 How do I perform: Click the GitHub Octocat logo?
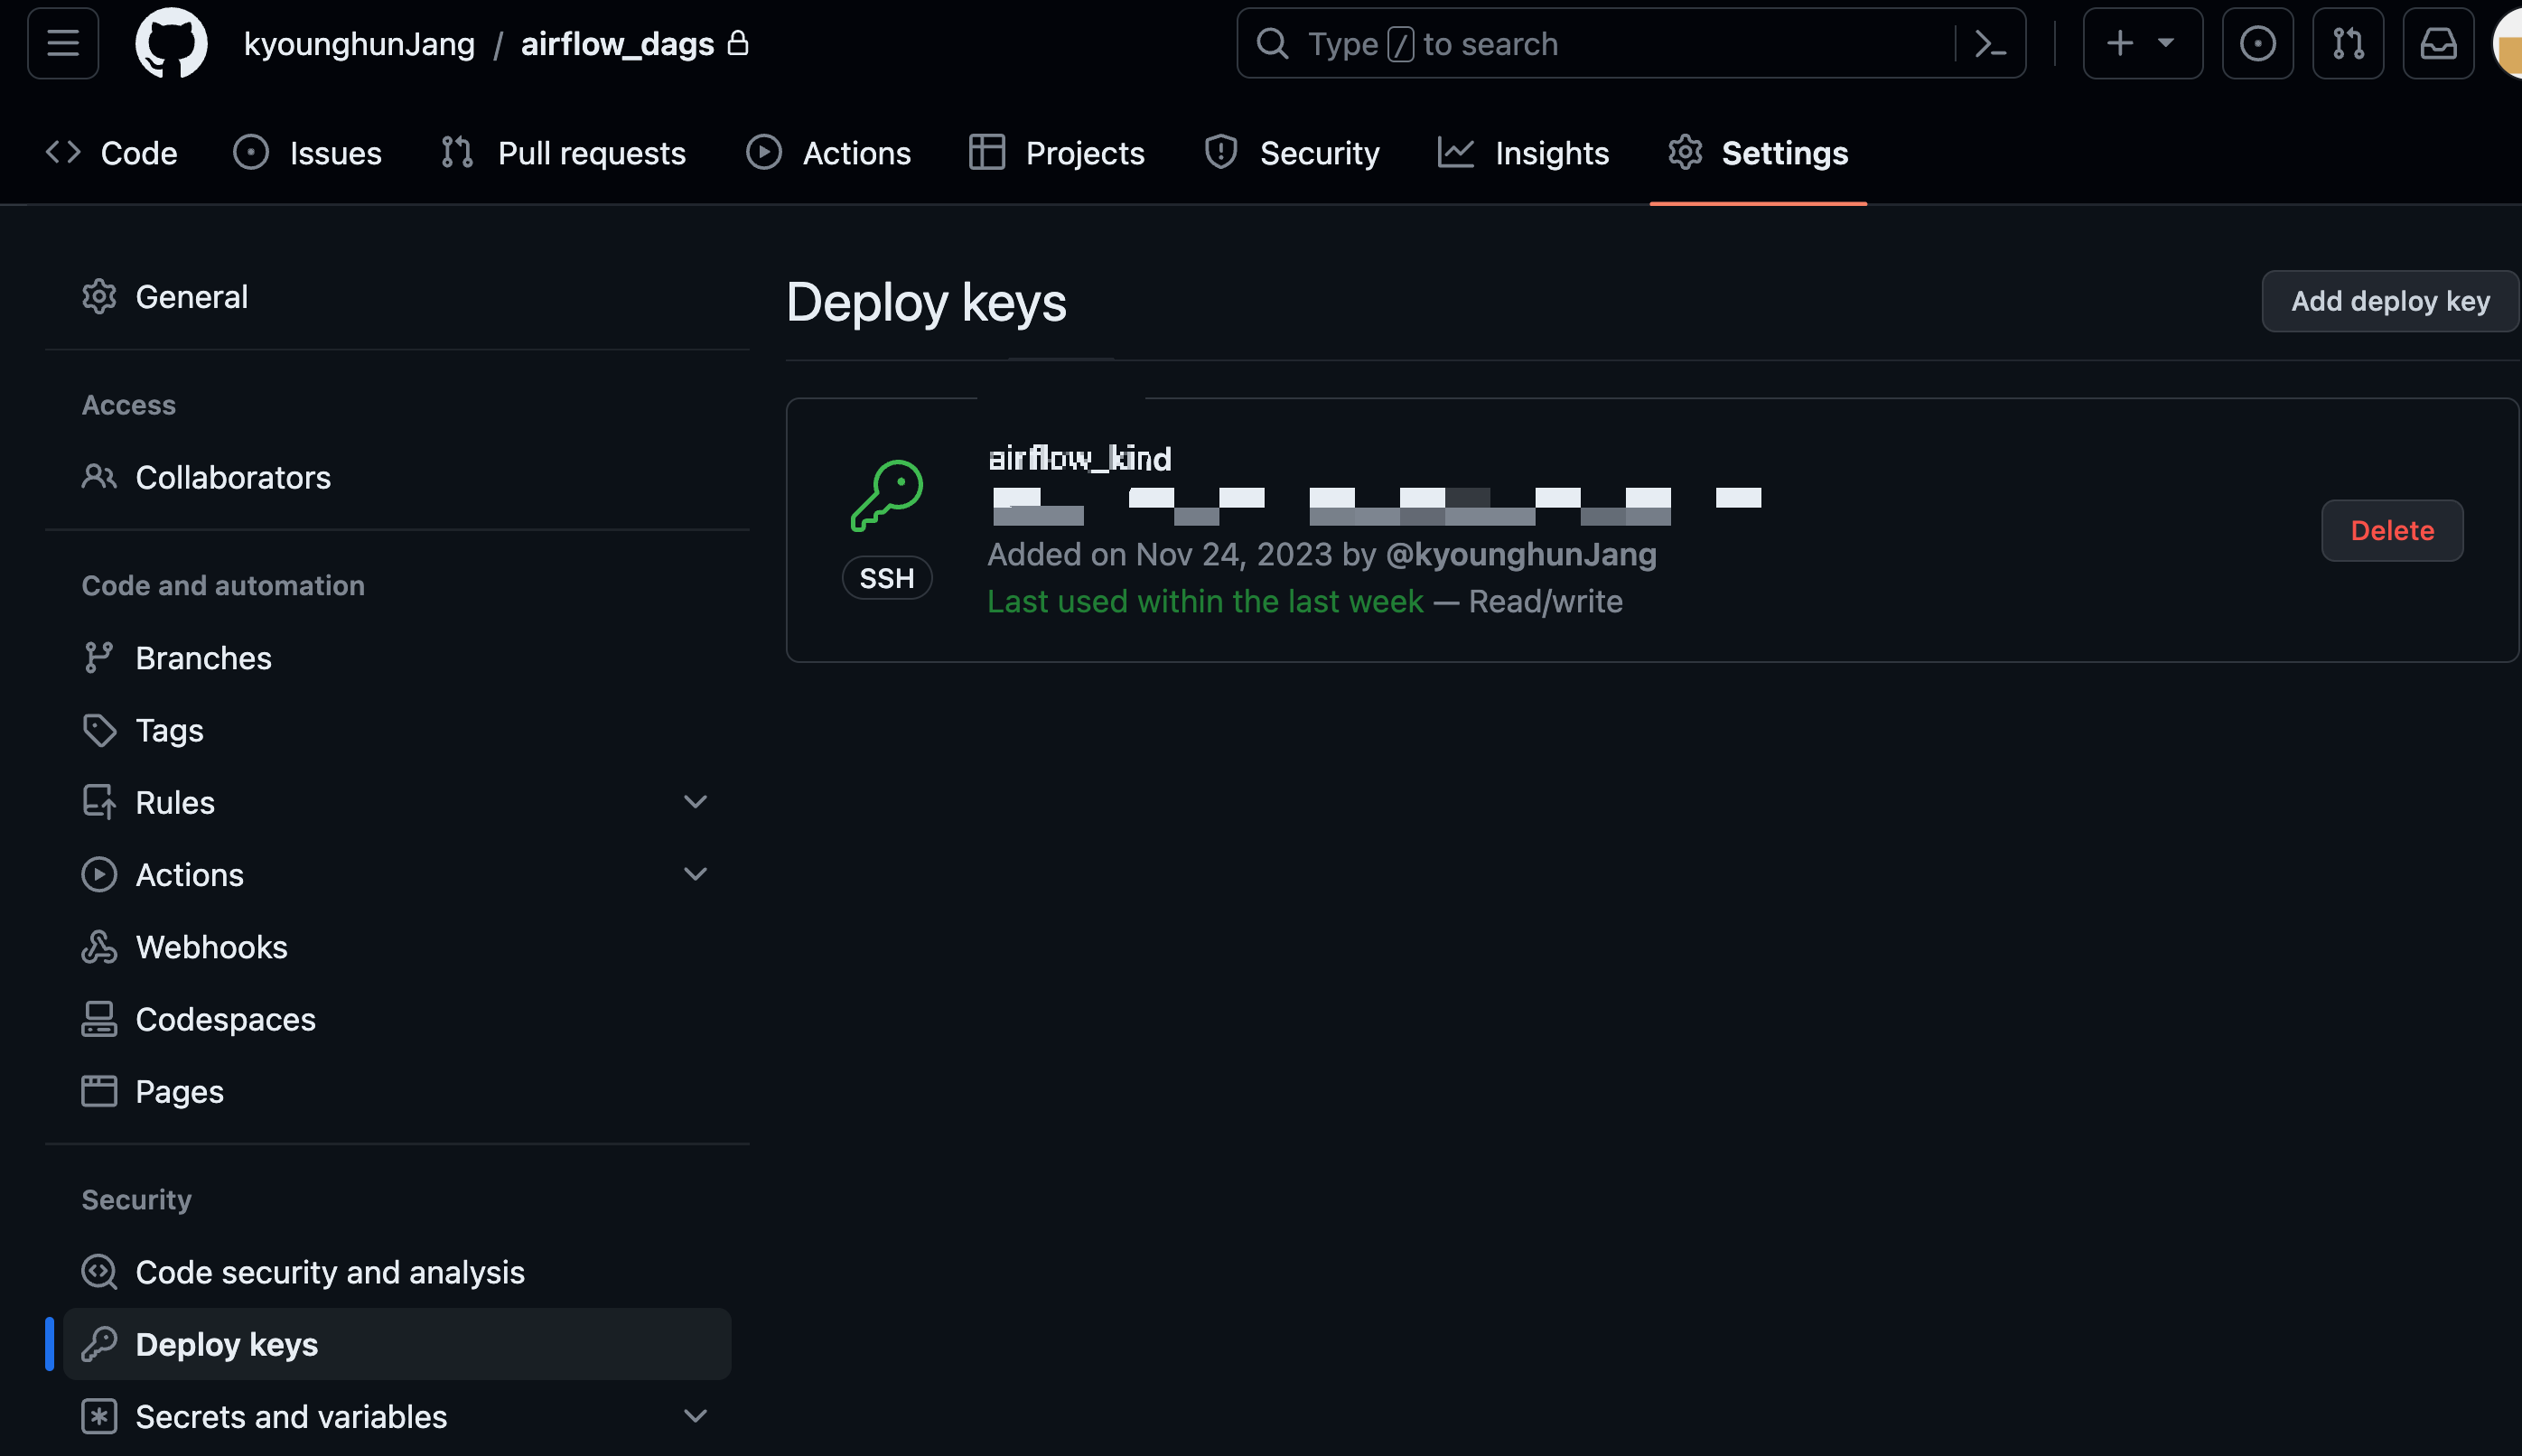tap(171, 43)
